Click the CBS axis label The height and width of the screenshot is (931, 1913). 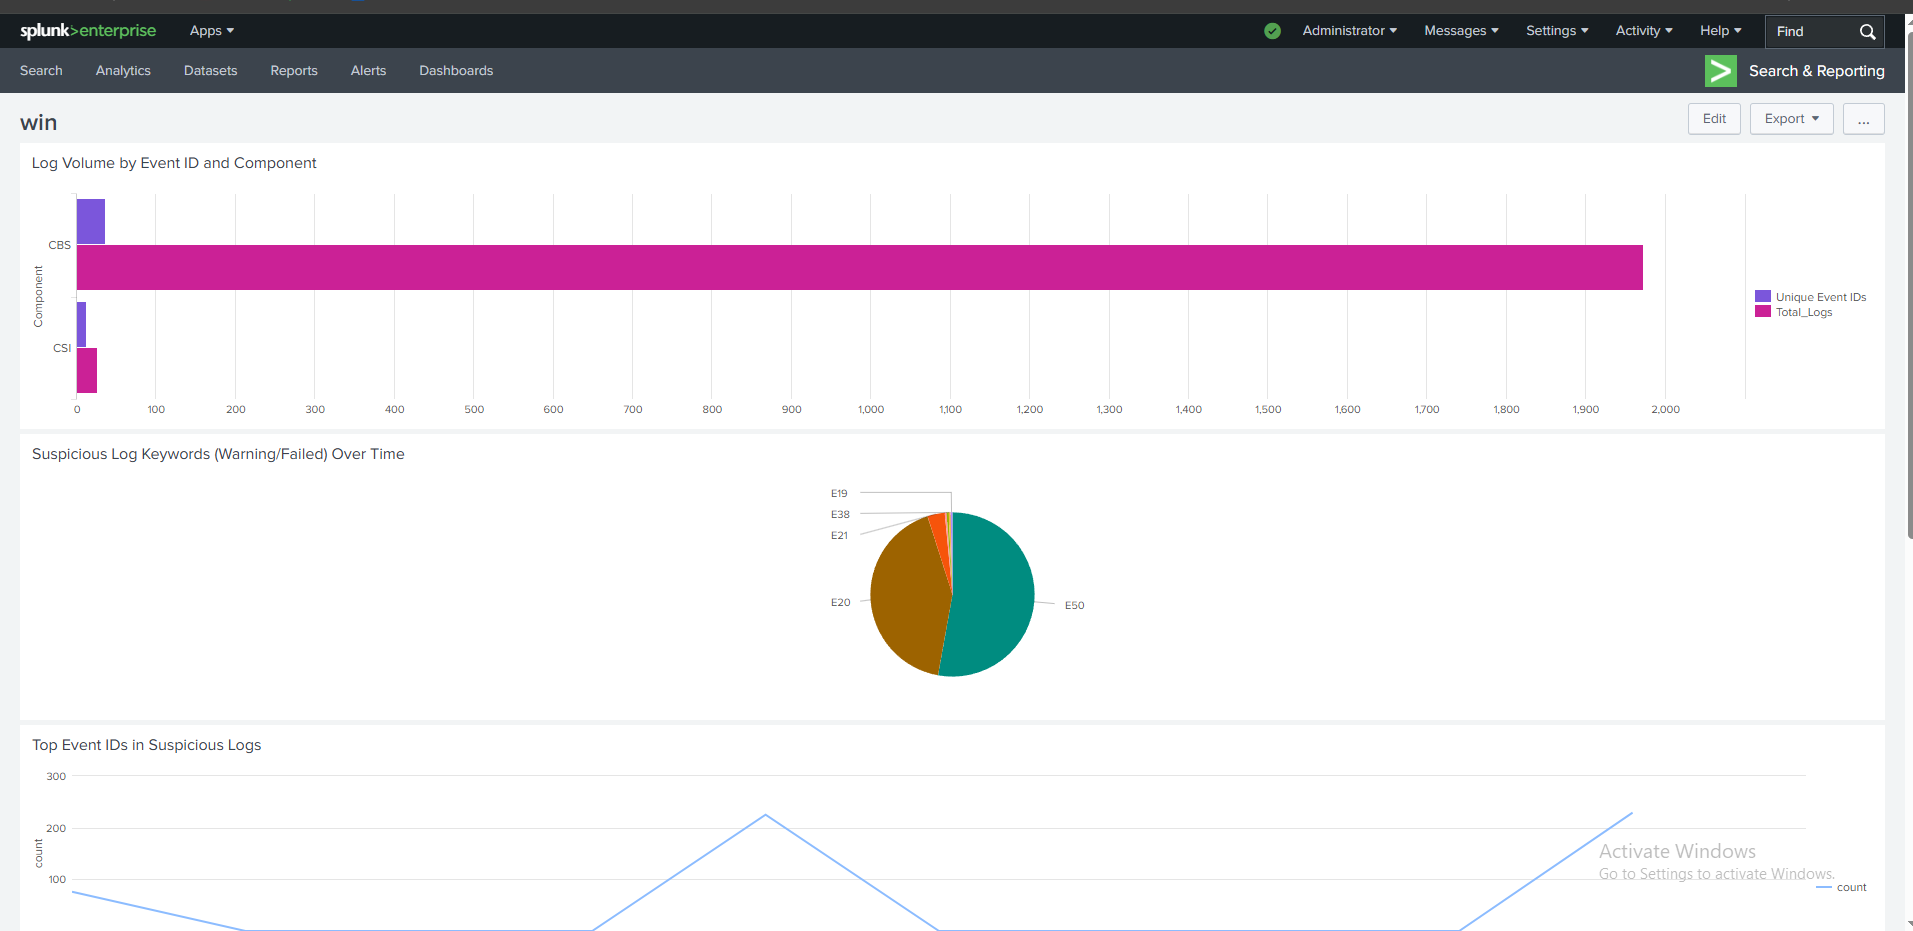coord(60,245)
